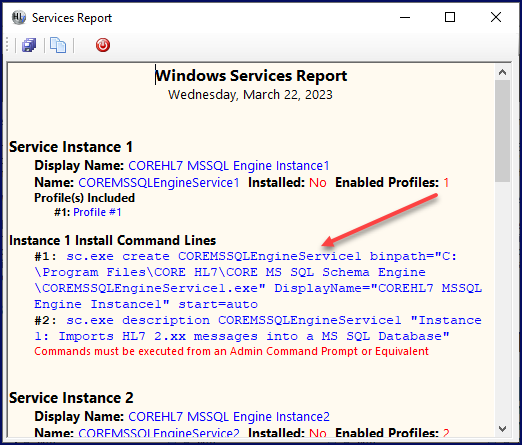
Task: Click the copy report toolbar icon
Action: (x=58, y=45)
